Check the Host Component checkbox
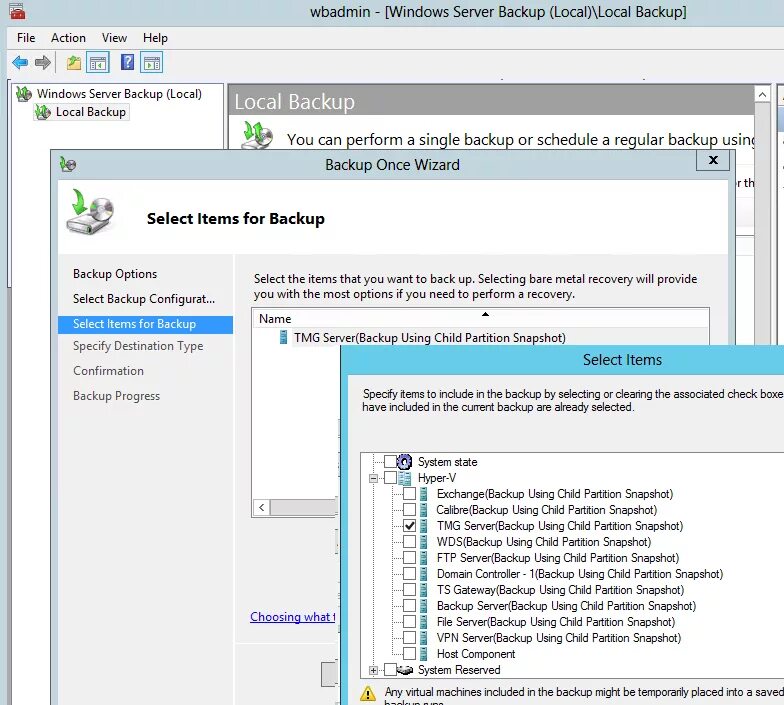The image size is (784, 705). pyautogui.click(x=410, y=654)
